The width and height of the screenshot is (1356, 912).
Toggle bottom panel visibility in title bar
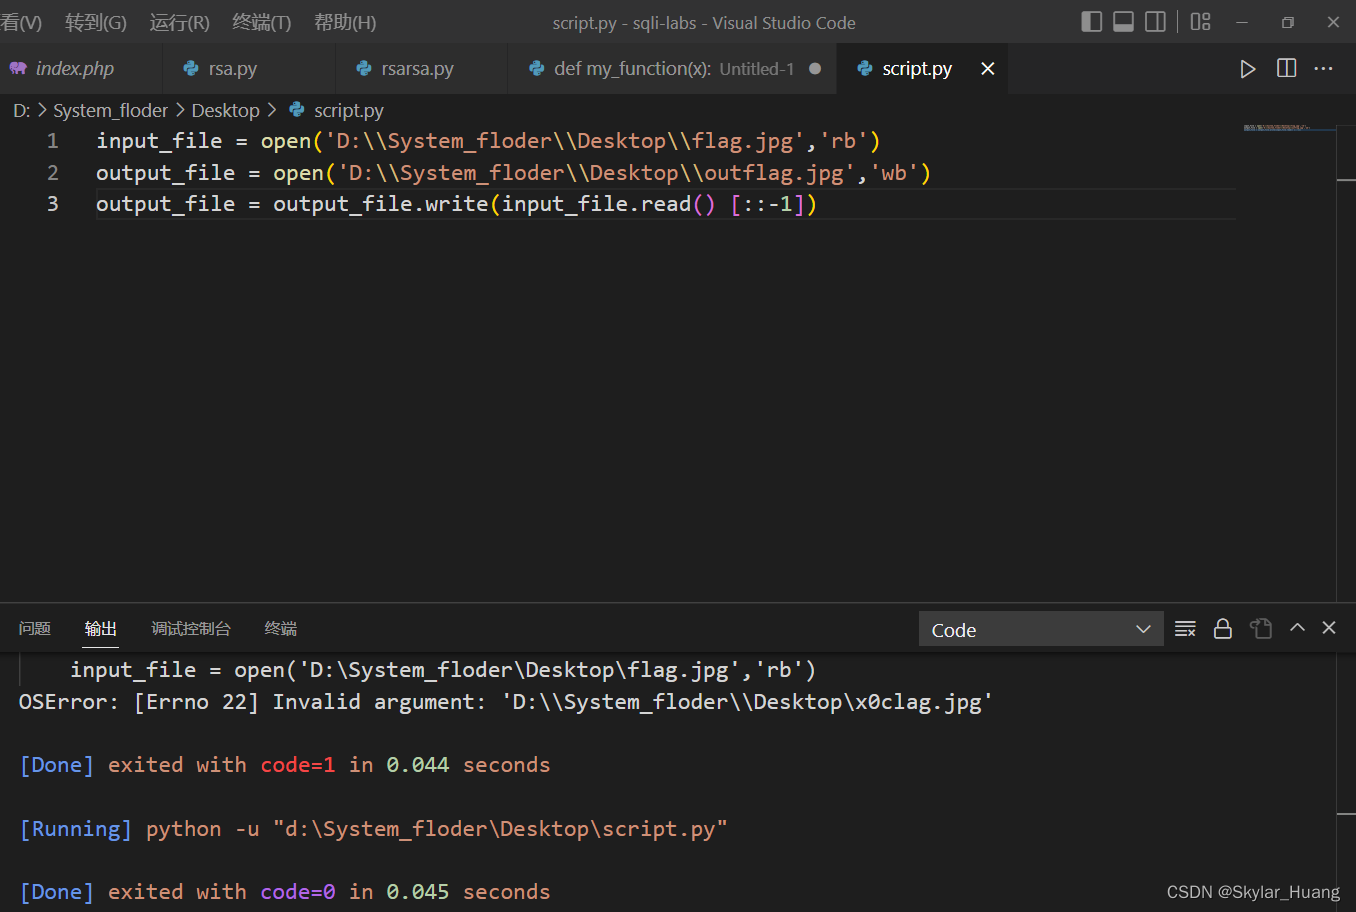point(1124,21)
